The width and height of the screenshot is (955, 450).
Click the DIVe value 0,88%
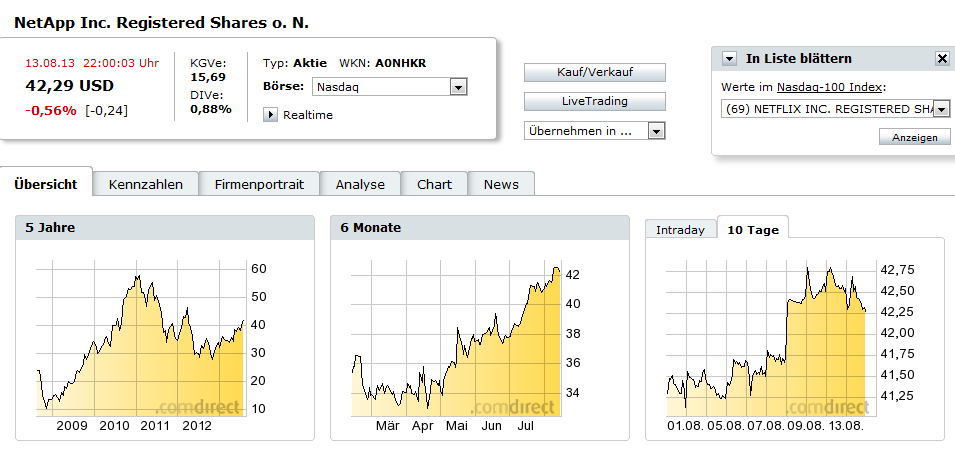pyautogui.click(x=211, y=110)
